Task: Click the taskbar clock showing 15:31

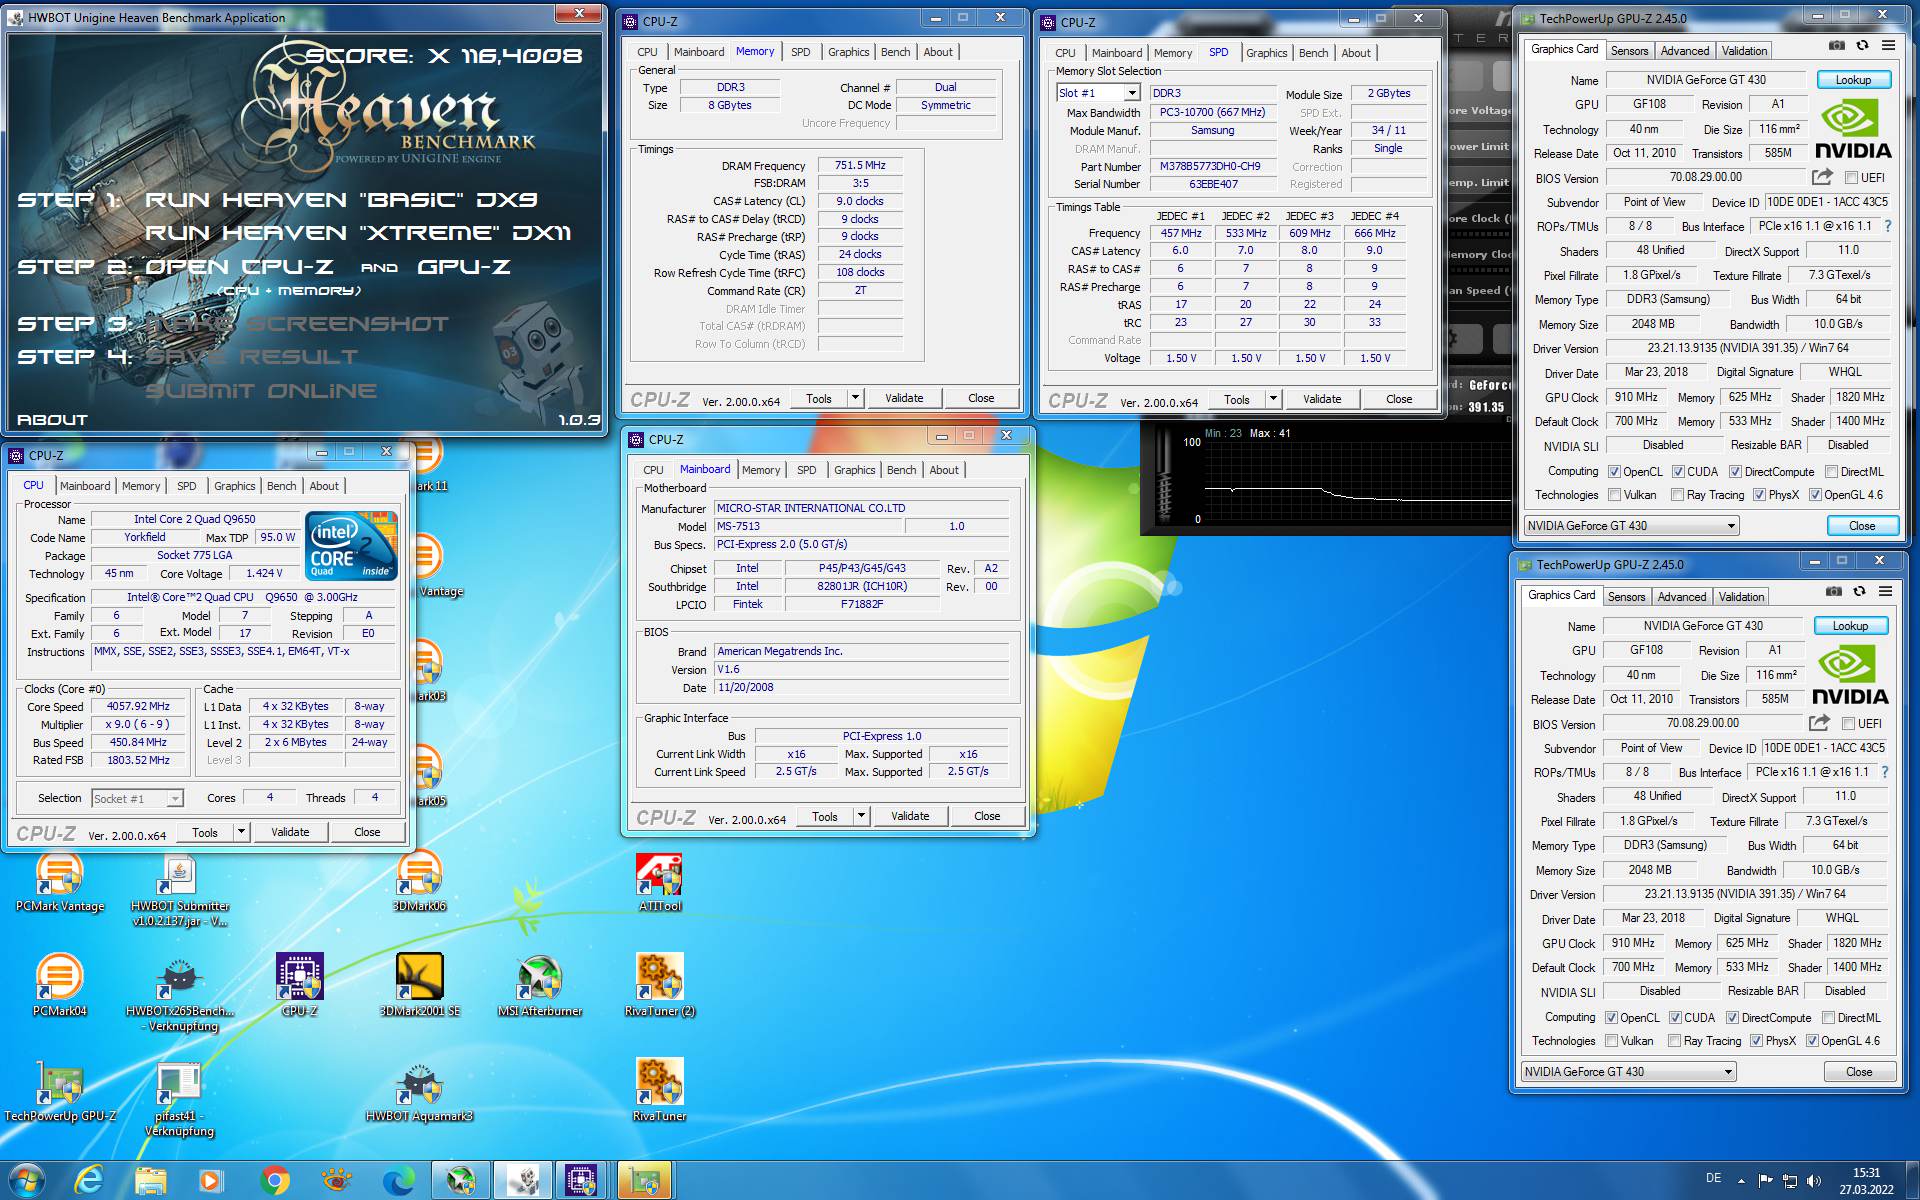Action: [1866, 1181]
